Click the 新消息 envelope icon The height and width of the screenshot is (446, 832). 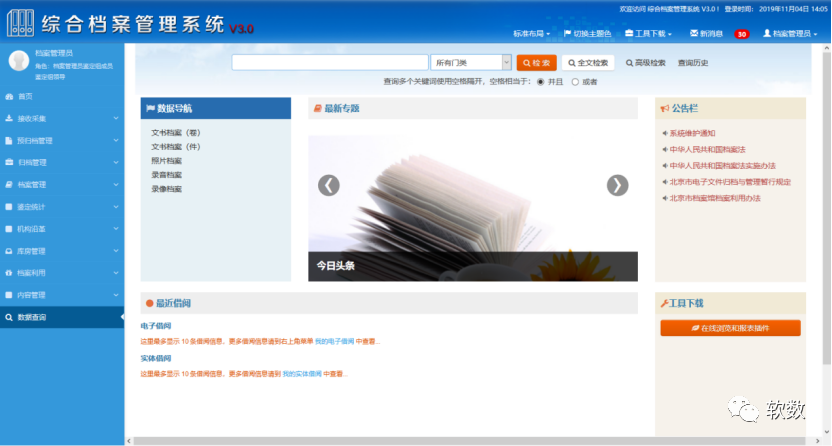[x=695, y=33]
